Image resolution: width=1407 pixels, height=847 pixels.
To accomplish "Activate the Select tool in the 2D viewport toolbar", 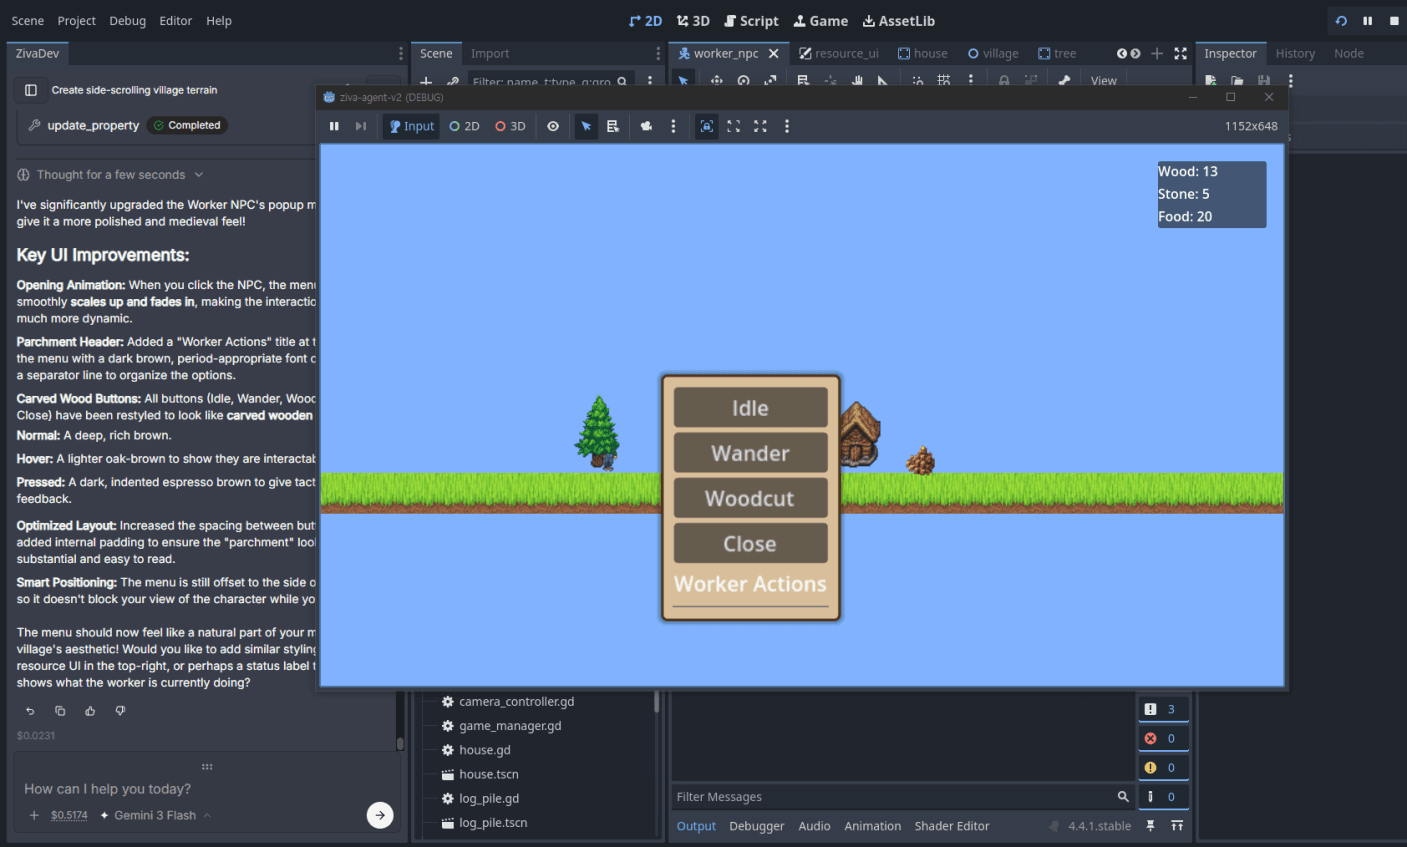I will click(685, 80).
